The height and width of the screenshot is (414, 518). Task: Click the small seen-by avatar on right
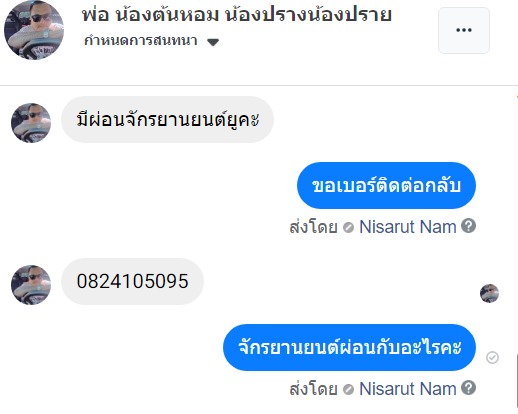489,293
